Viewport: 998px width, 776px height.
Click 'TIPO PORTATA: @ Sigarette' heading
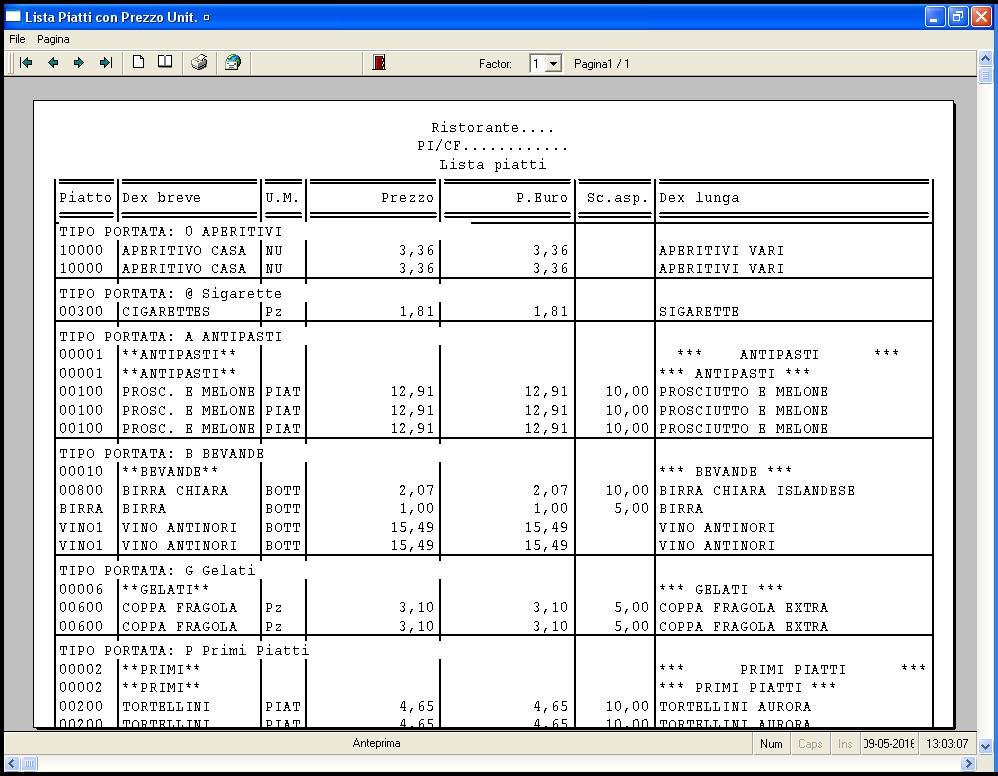click(x=171, y=293)
